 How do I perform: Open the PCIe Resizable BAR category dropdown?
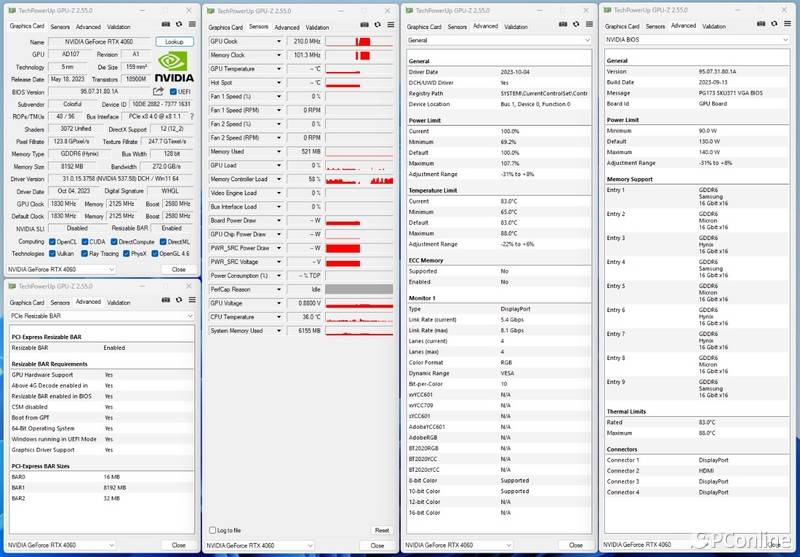point(102,316)
